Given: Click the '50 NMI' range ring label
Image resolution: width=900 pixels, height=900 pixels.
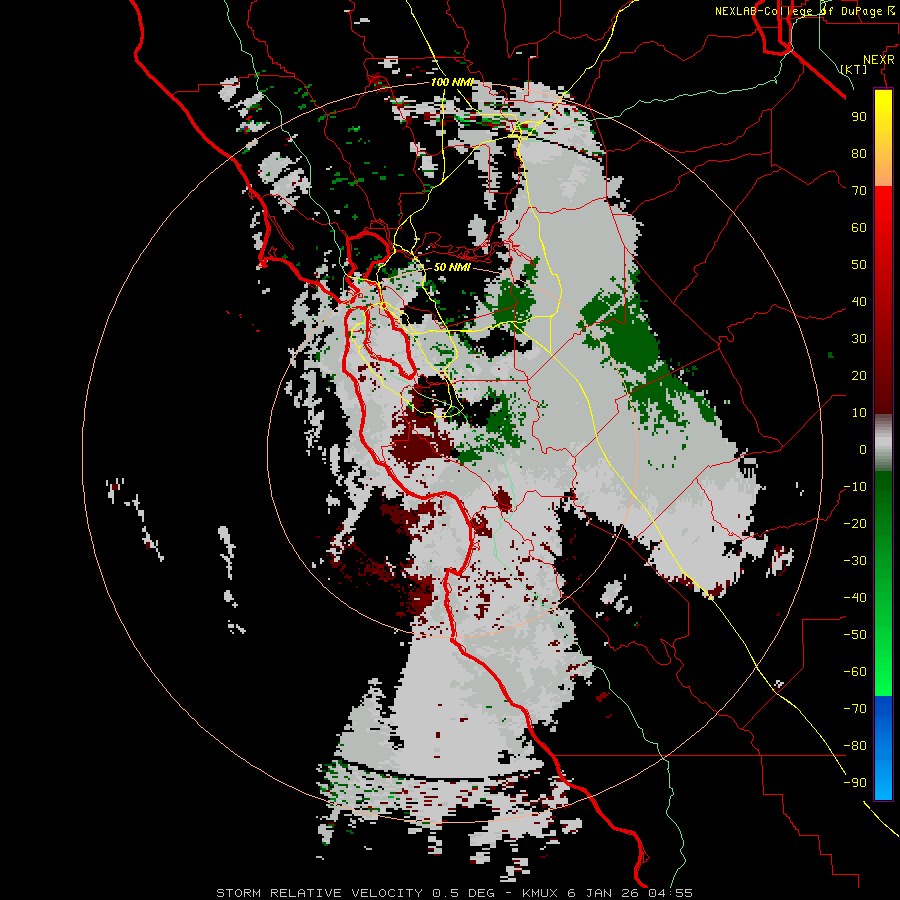Looking at the screenshot, I should tap(452, 267).
